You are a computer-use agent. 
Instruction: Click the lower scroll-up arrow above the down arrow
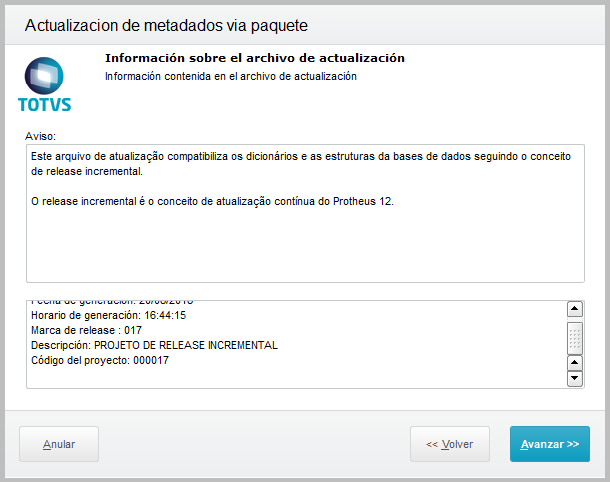tap(575, 363)
